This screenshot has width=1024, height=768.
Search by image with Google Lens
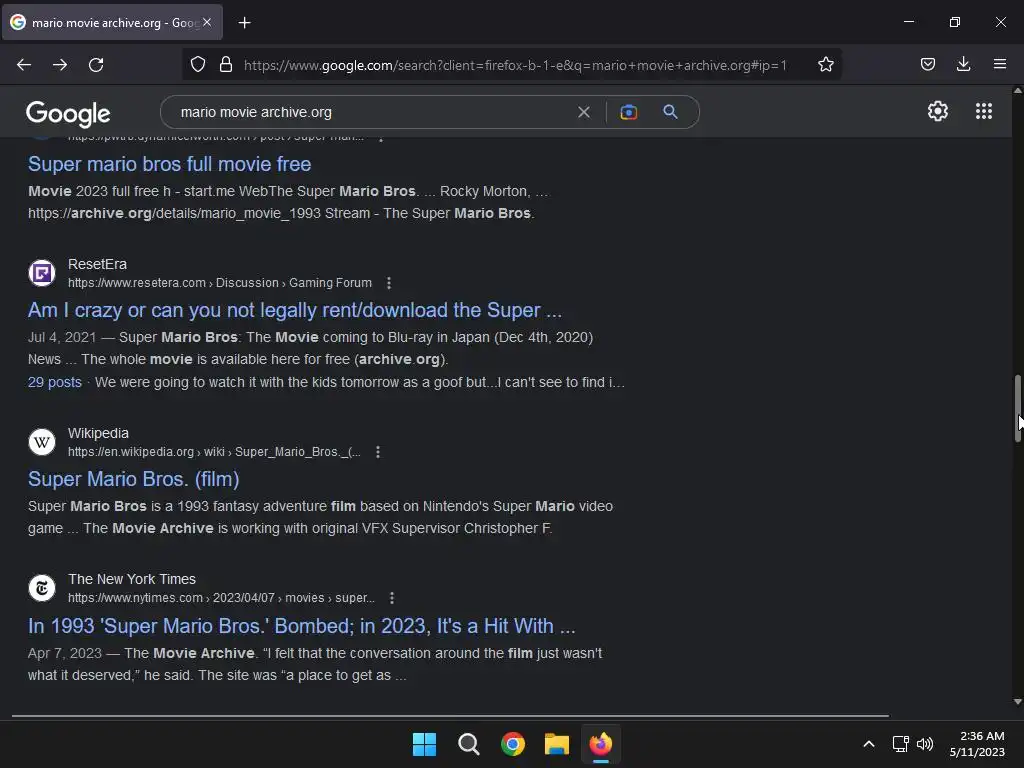click(628, 112)
